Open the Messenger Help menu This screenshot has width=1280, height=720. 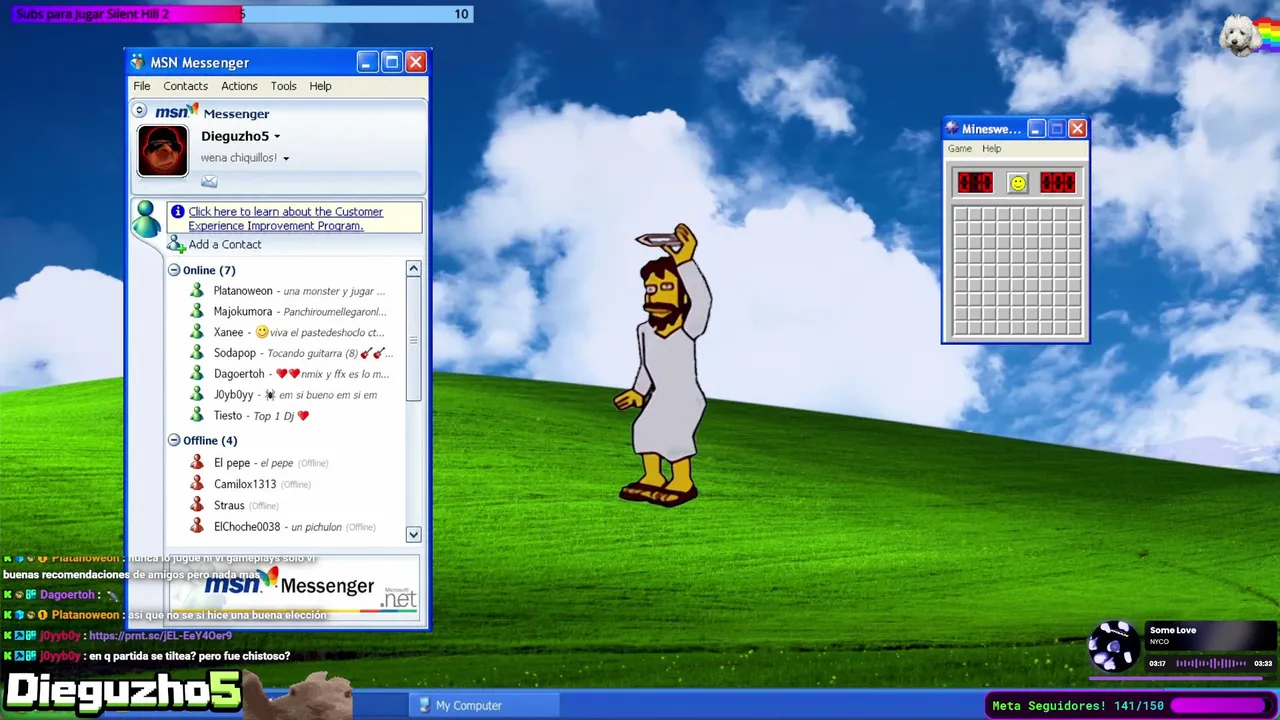coord(320,86)
